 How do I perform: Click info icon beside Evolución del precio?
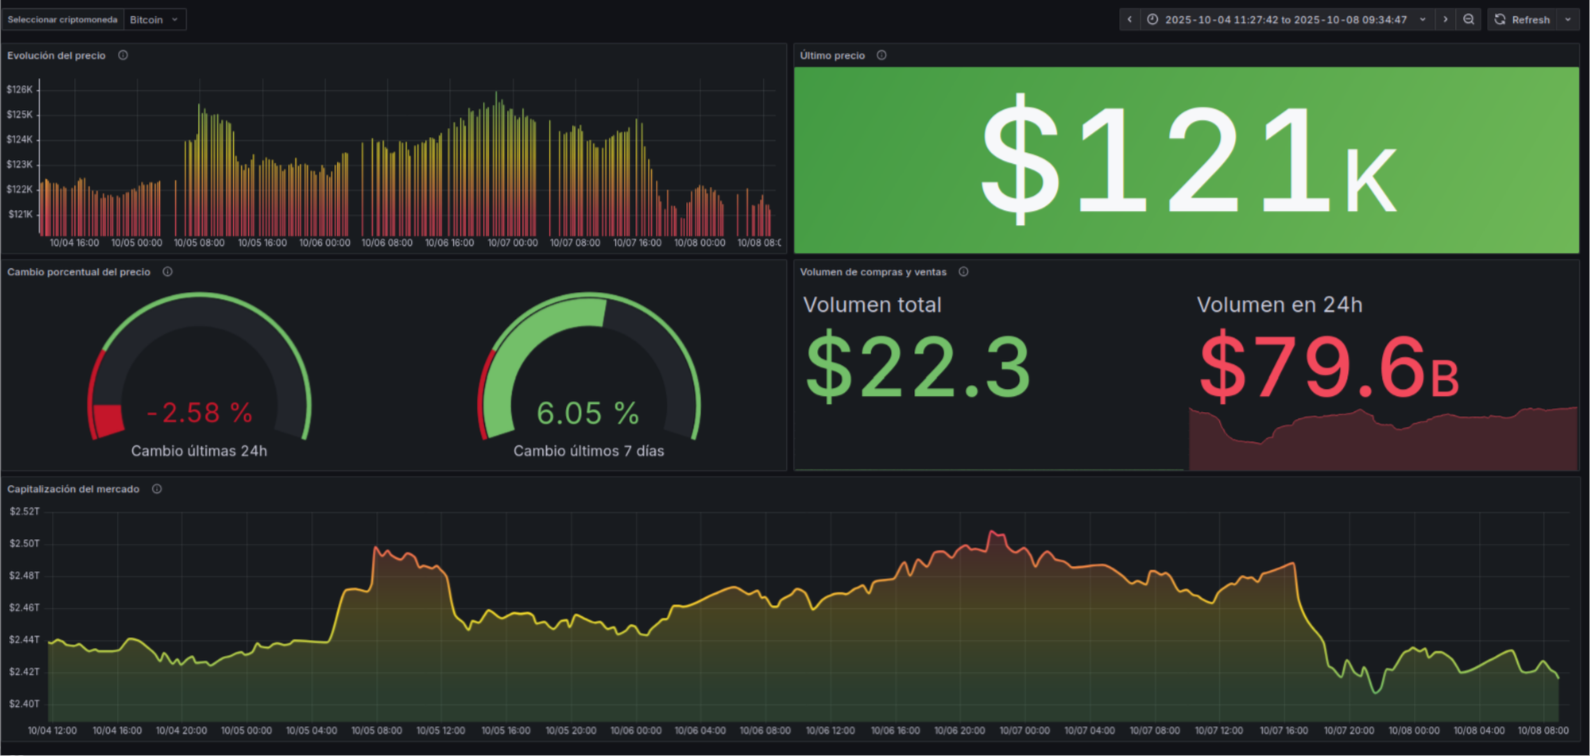coord(123,56)
